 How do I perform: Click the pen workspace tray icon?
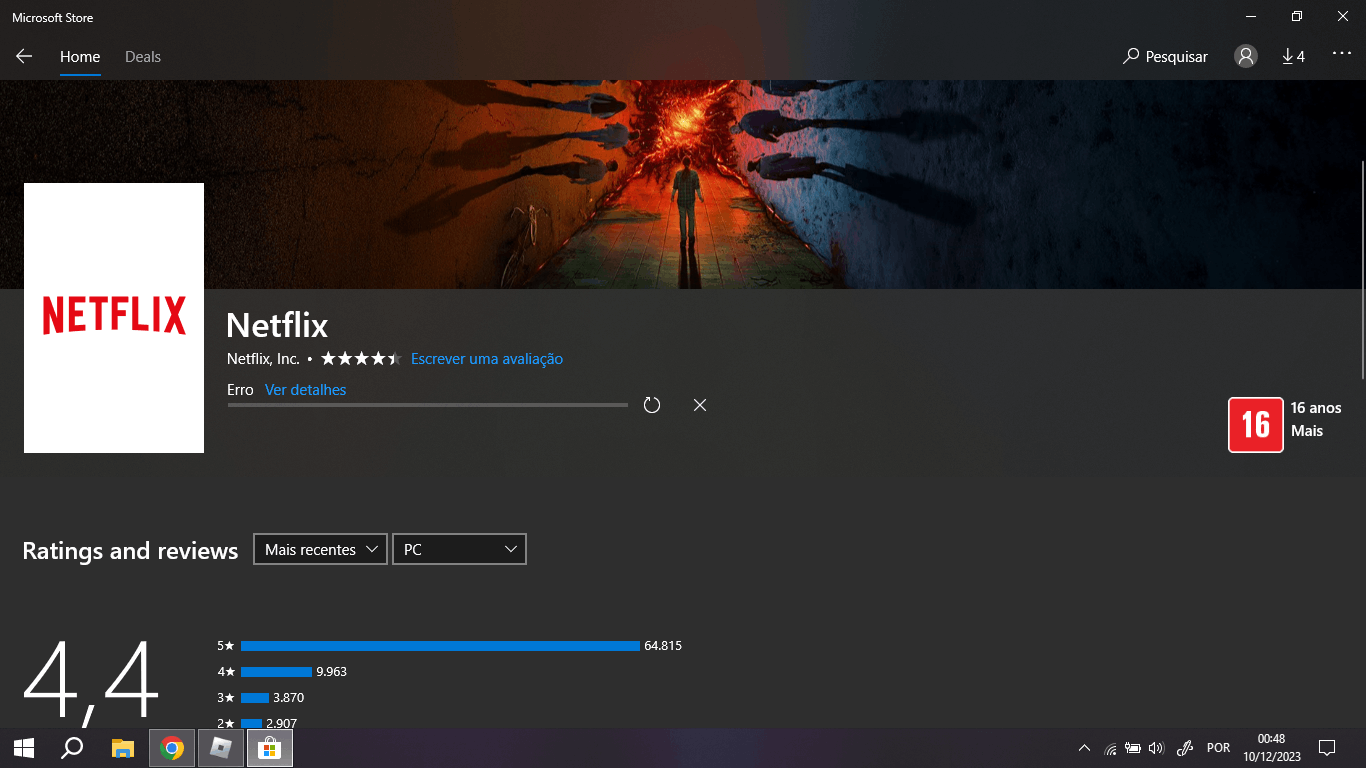[x=1186, y=748]
